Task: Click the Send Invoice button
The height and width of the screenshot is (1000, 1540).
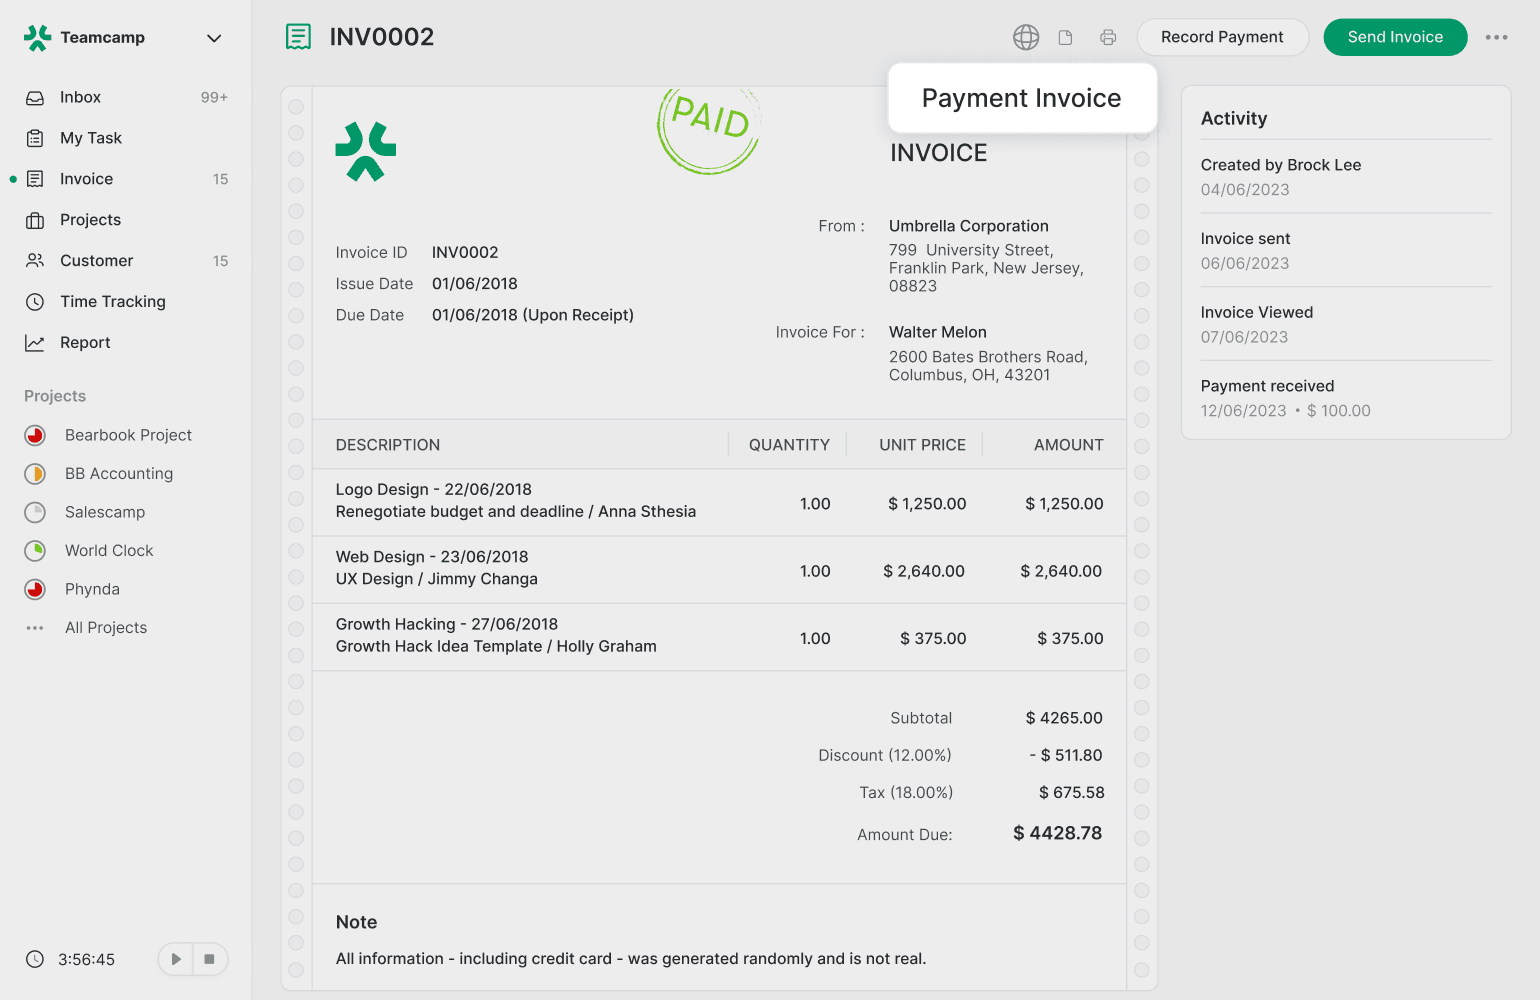Action: [x=1395, y=37]
